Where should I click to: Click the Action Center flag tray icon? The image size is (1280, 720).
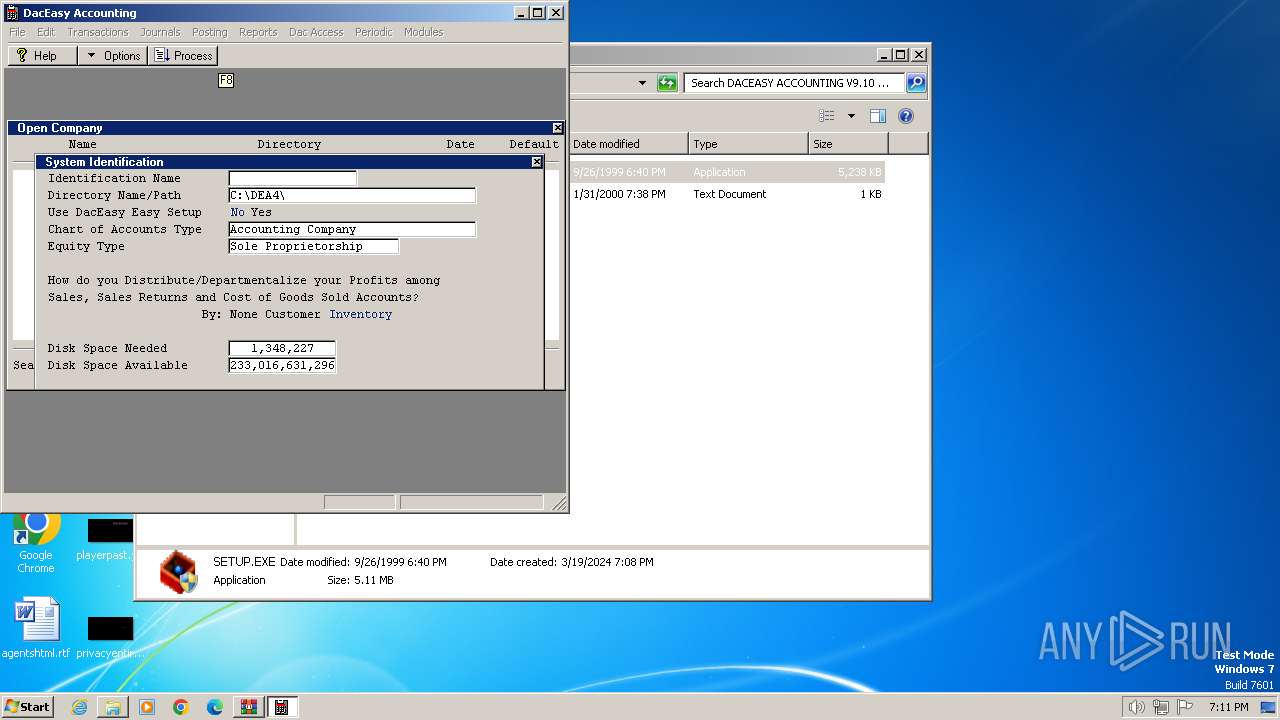tap(1185, 707)
